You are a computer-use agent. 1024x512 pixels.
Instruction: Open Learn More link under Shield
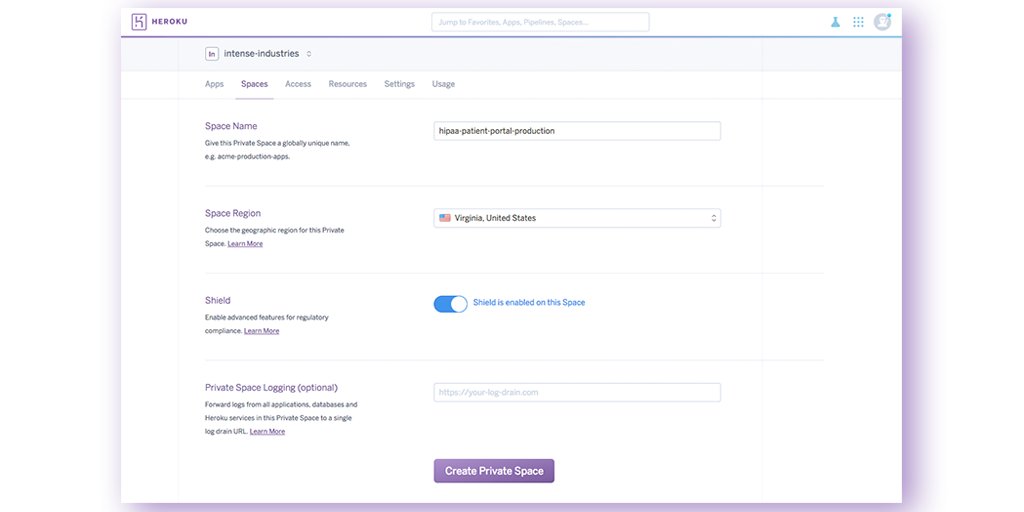[261, 331]
